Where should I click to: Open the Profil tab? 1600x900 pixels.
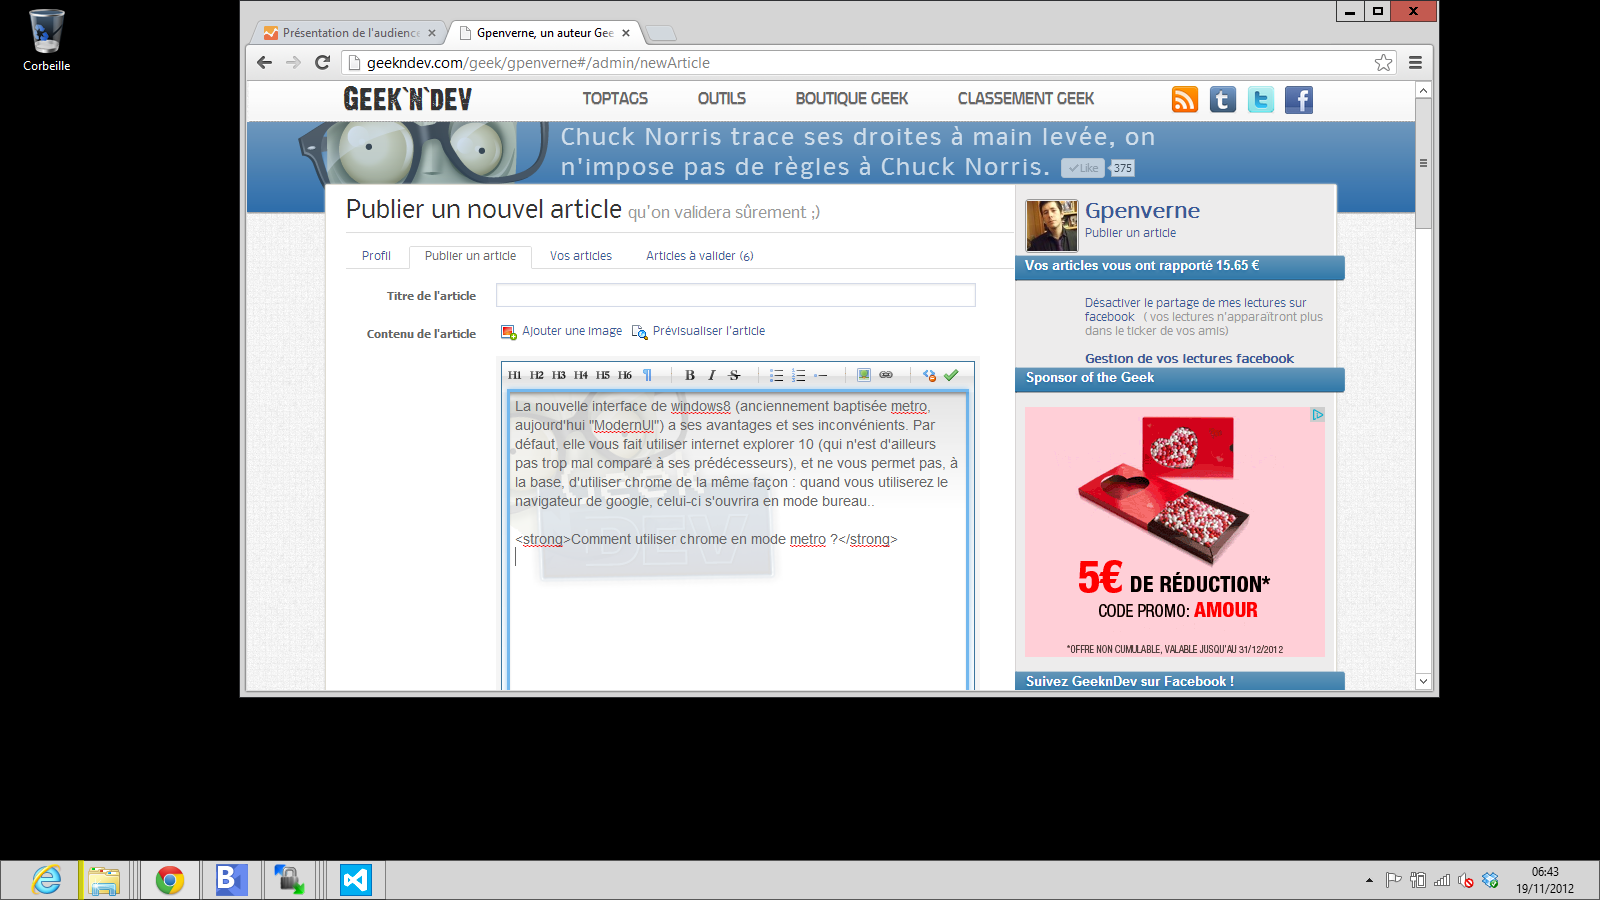pyautogui.click(x=376, y=256)
